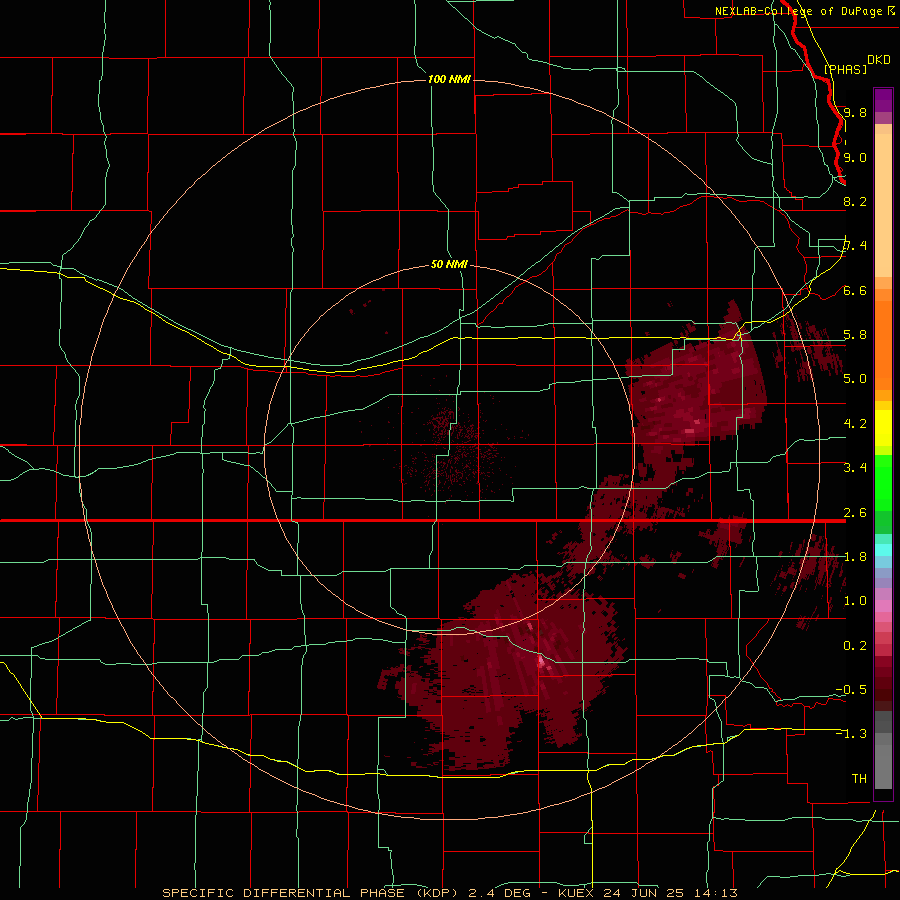Click the 9.0 scale value
This screenshot has height=900, width=900.
point(855,157)
